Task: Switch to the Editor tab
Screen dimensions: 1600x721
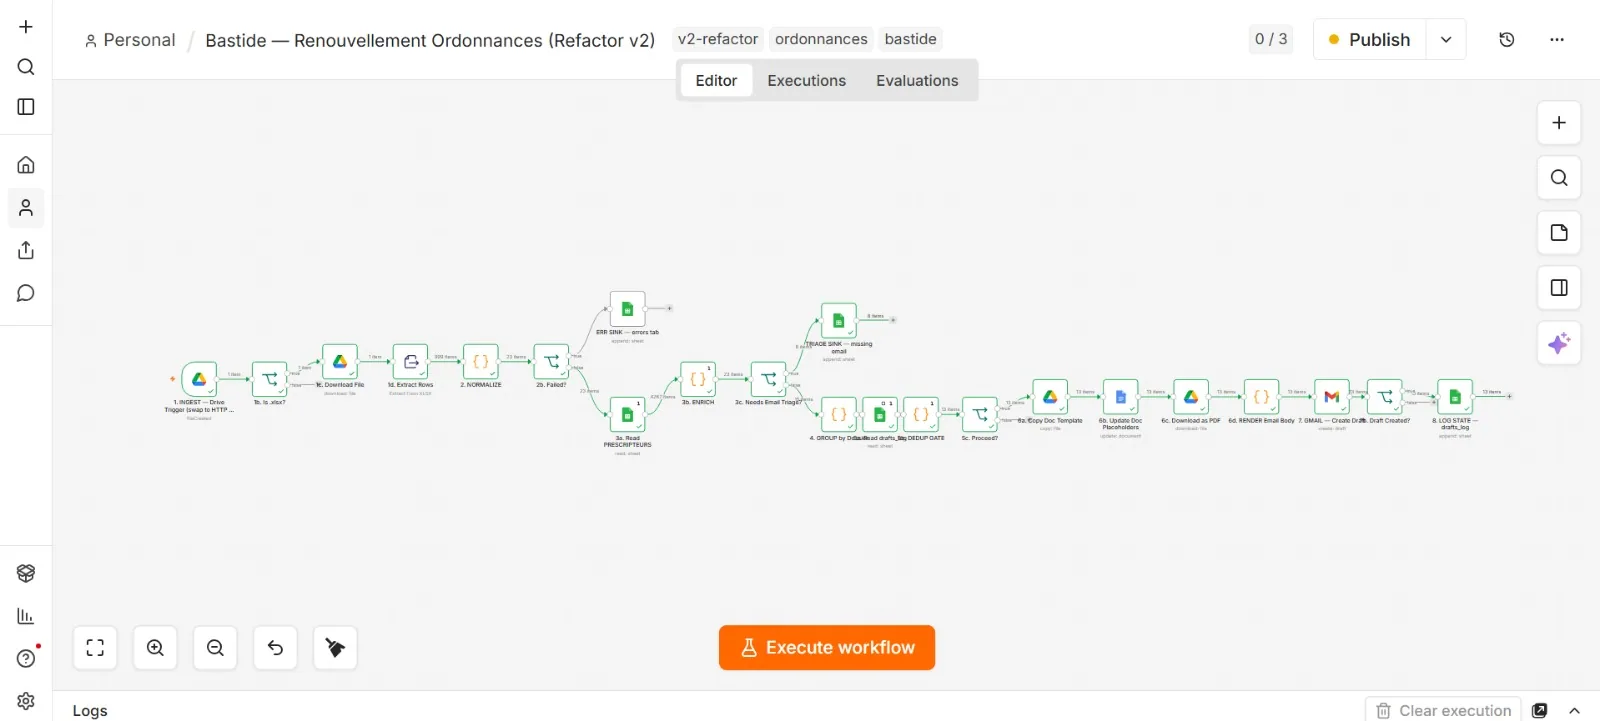Action: (x=716, y=81)
